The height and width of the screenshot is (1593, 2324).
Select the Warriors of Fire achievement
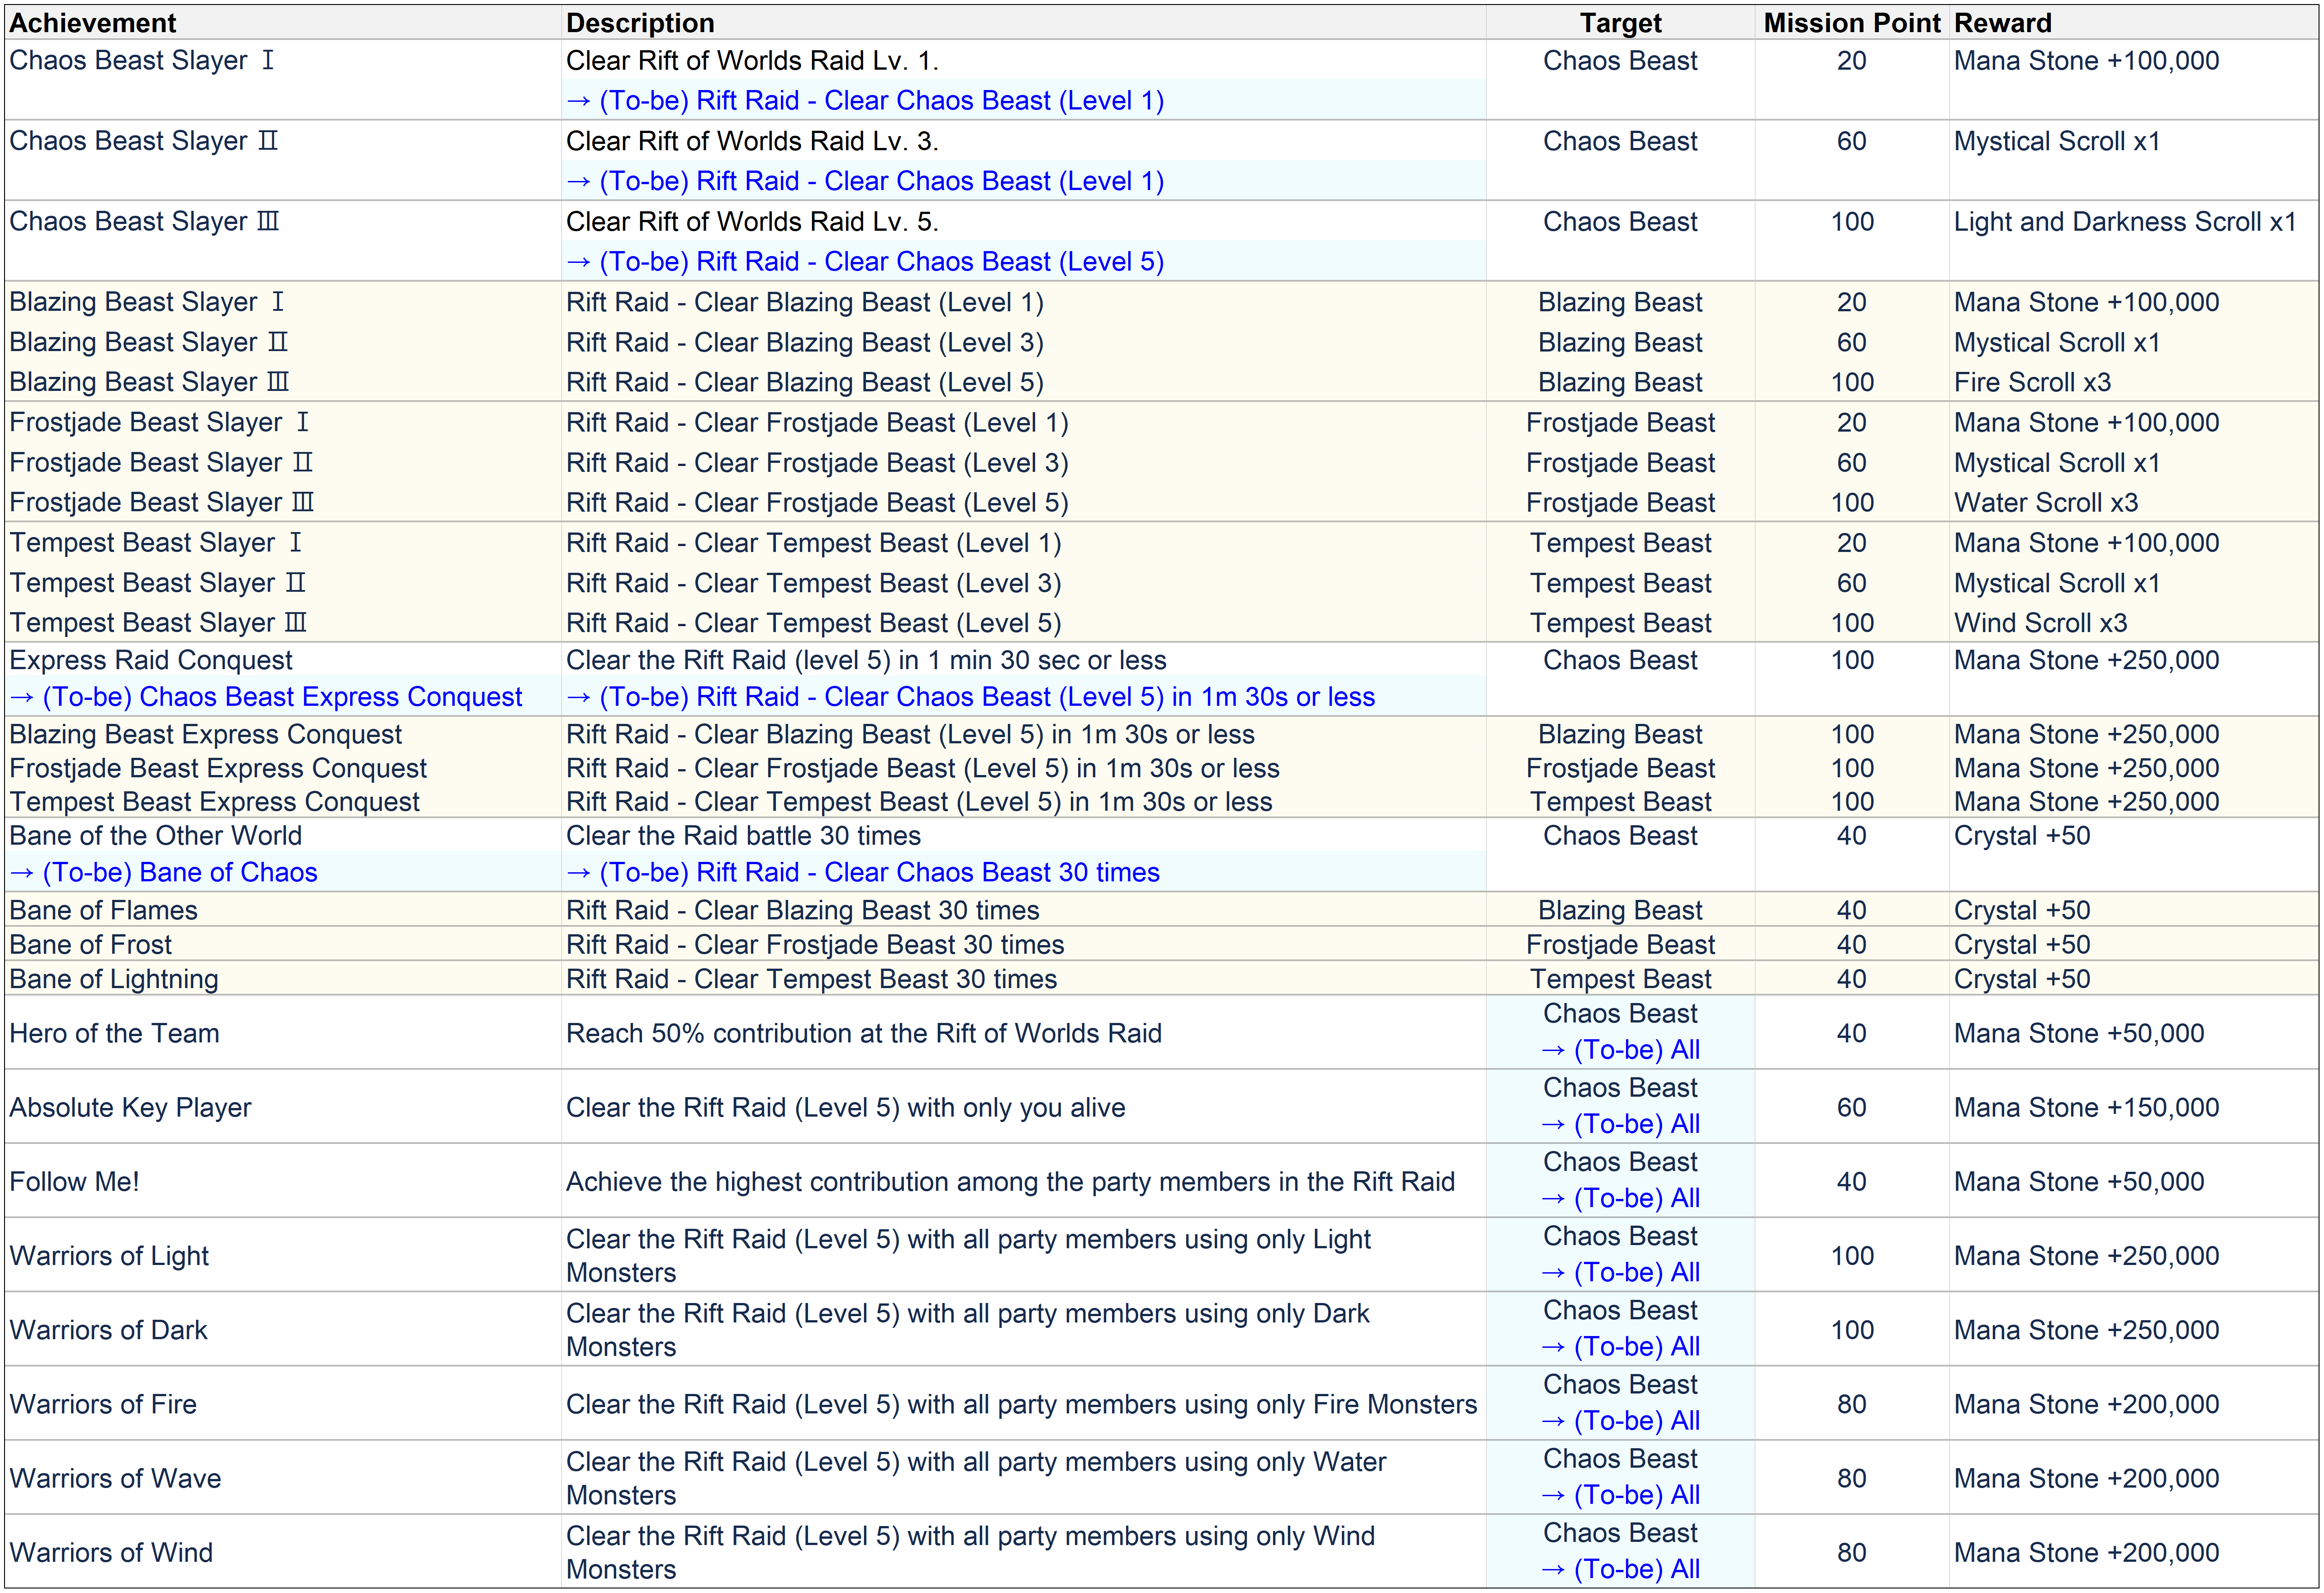coord(103,1404)
